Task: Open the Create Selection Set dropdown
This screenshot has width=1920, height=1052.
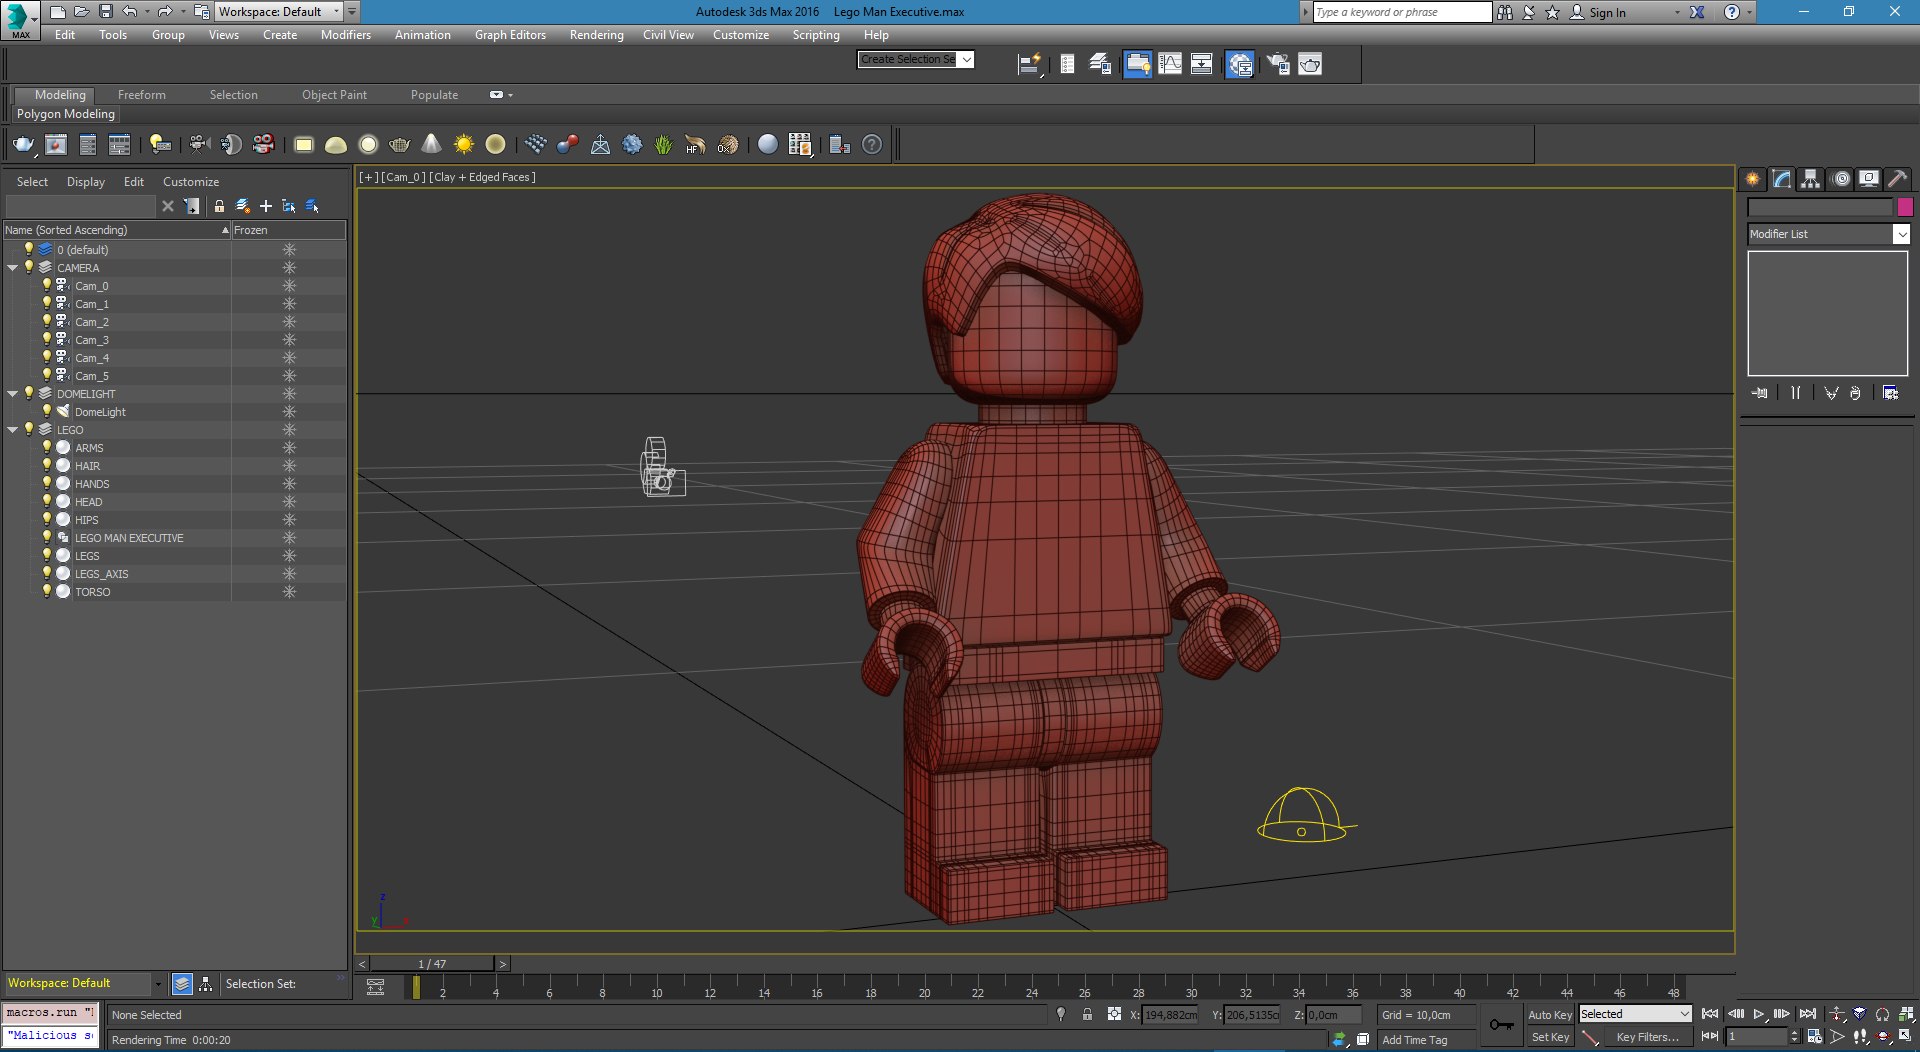Action: pos(966,59)
